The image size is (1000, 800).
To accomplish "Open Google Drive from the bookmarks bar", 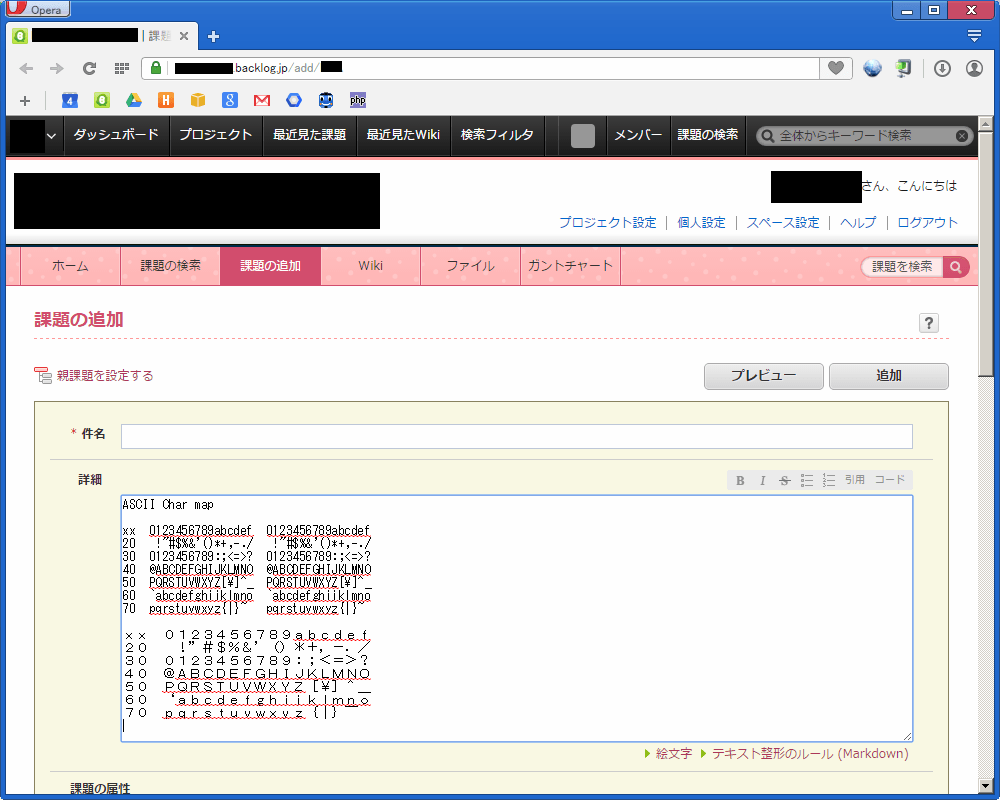I will point(134,100).
